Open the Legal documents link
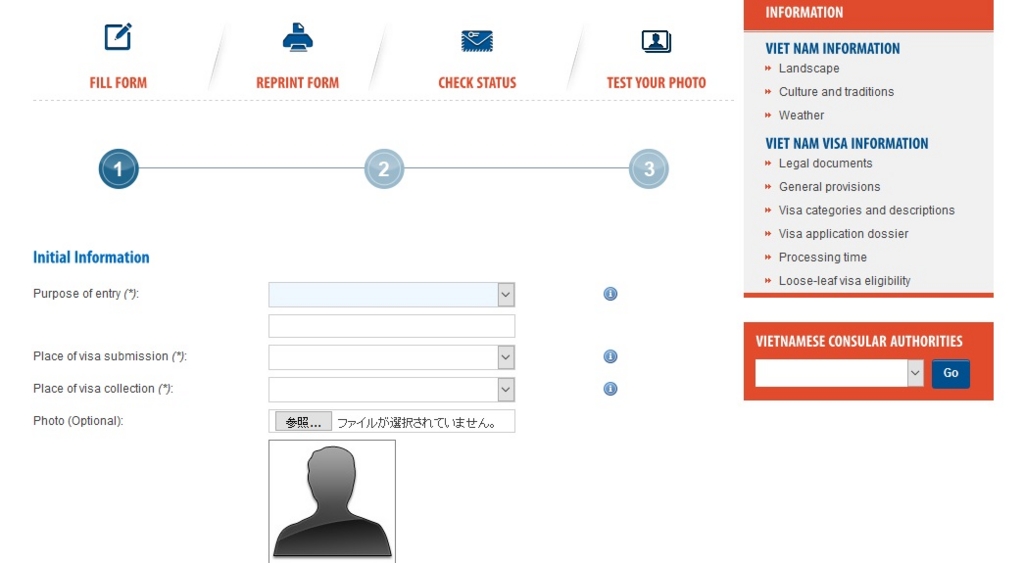1024x563 pixels. click(825, 163)
